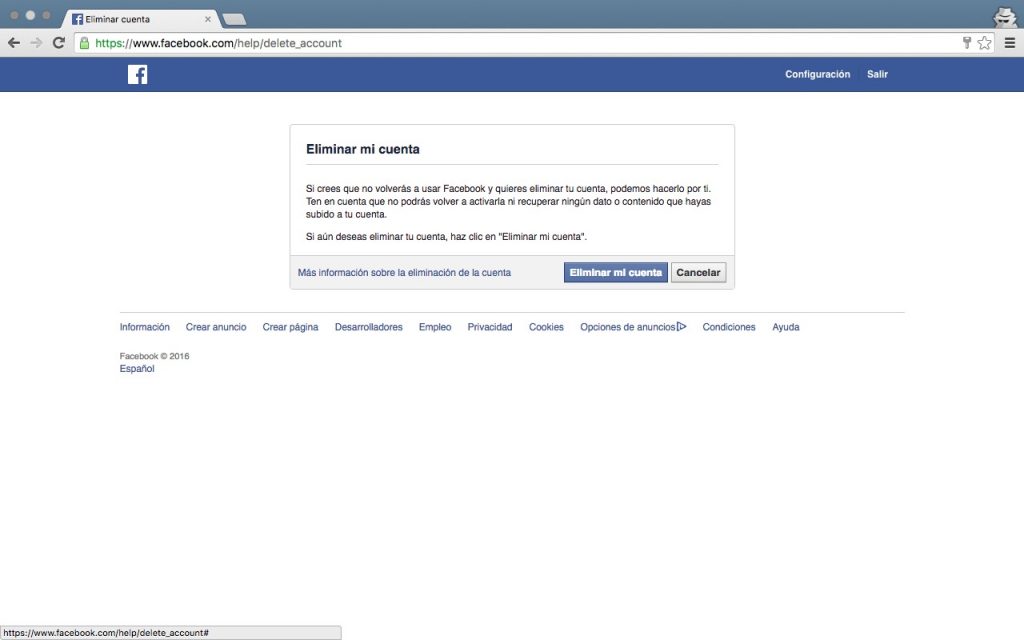
Task: Open the Chrome hamburger menu
Action: coord(1008,43)
